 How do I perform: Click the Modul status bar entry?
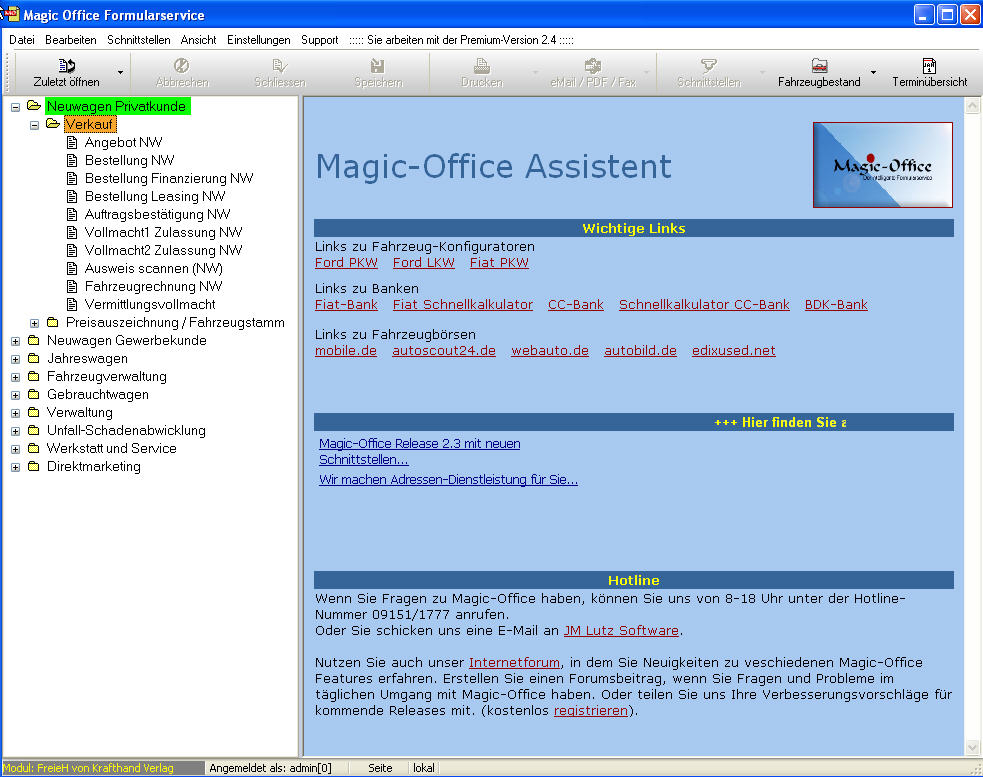(103, 768)
